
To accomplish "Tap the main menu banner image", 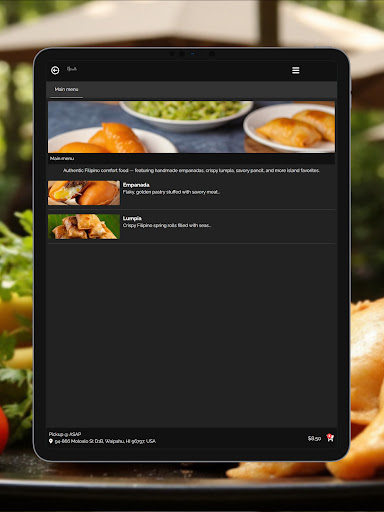I will pos(191,127).
